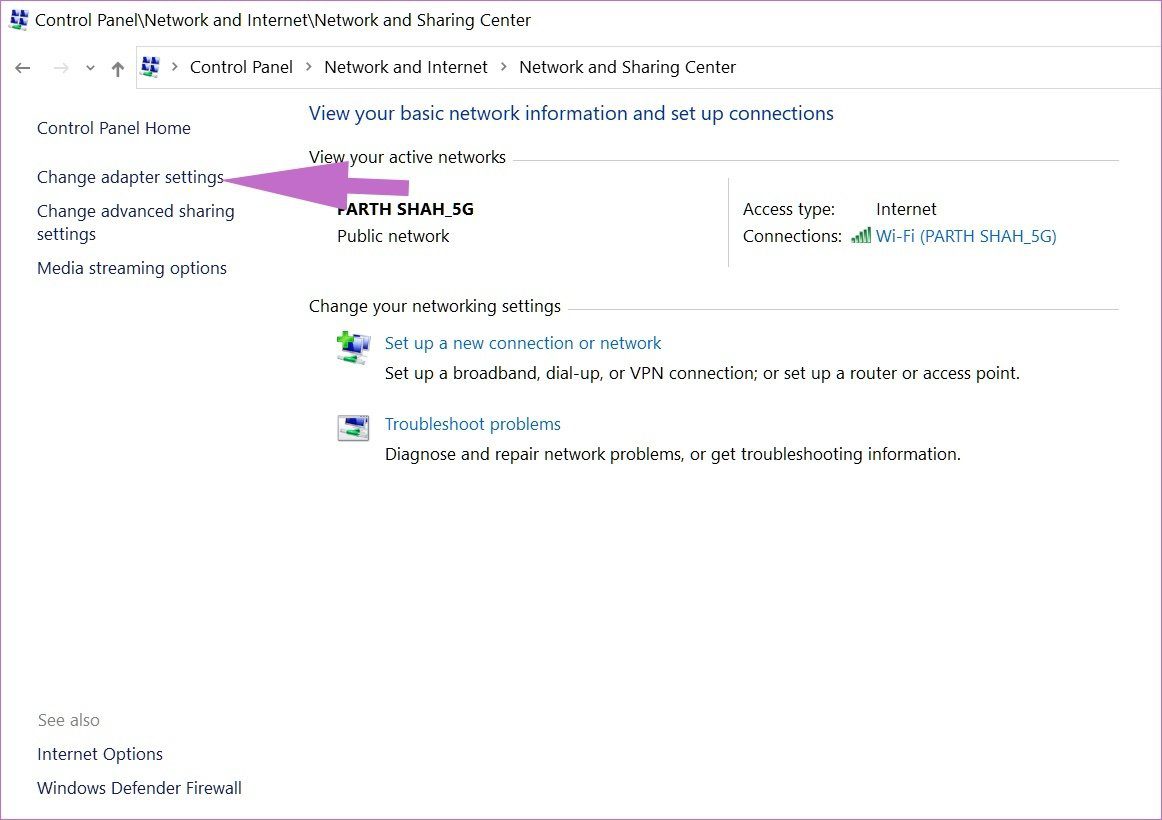The width and height of the screenshot is (1162, 820).
Task: Open the Wi-Fi (PARTH SHAH_5G) connection link
Action: coord(966,236)
